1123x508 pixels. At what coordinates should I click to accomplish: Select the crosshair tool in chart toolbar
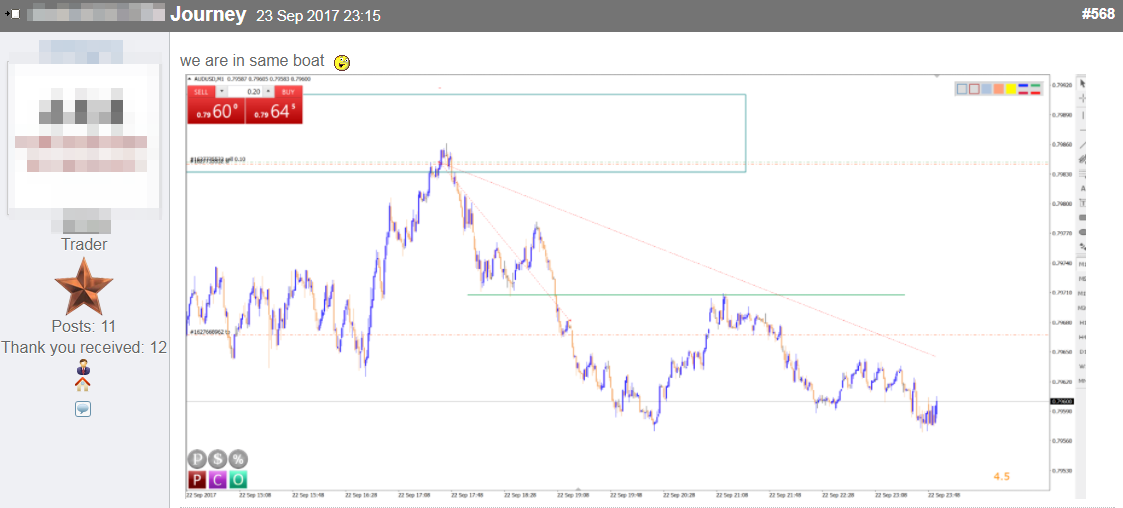point(1082,98)
